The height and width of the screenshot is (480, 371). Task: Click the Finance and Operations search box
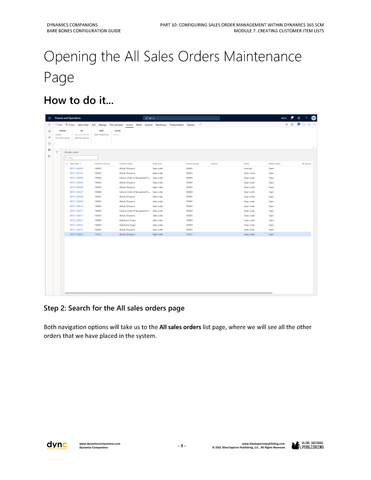point(181,118)
